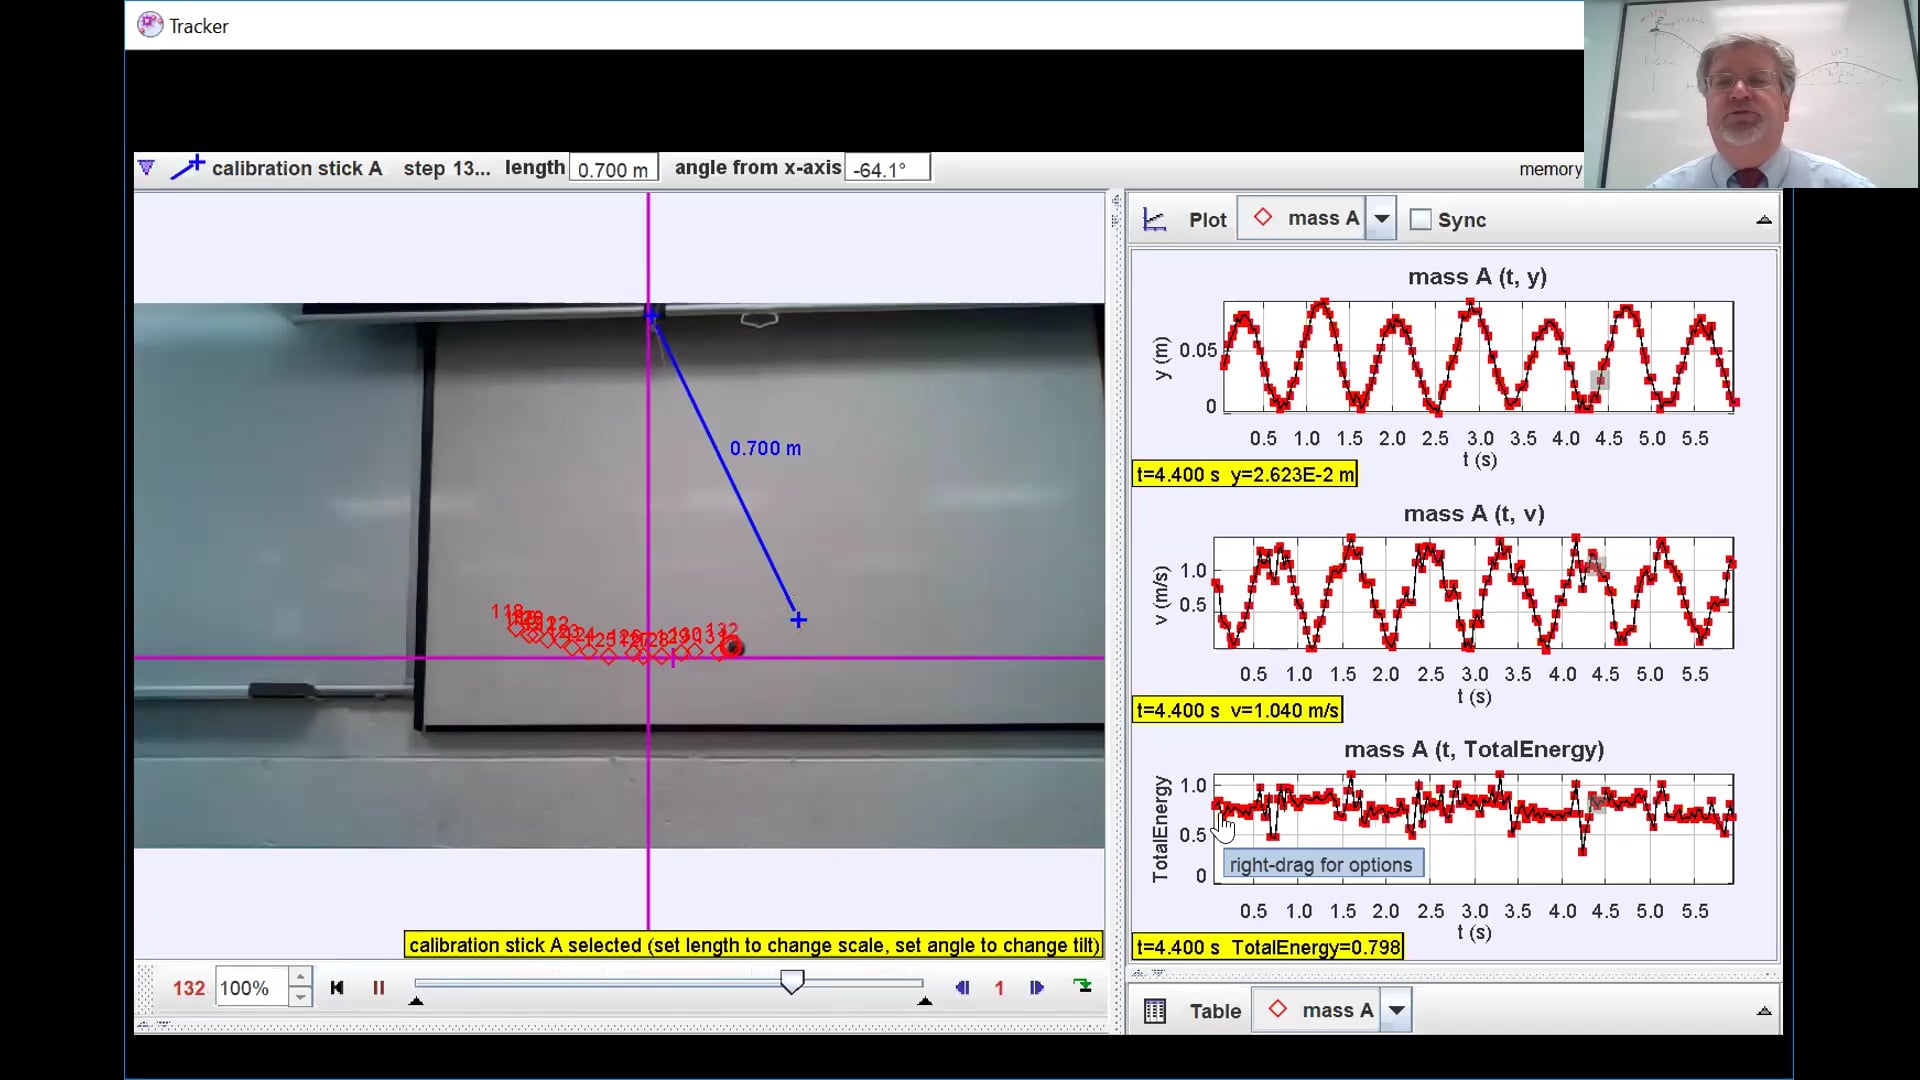1920x1080 pixels.
Task: Click the end frame marker triangle
Action: (x=925, y=1000)
